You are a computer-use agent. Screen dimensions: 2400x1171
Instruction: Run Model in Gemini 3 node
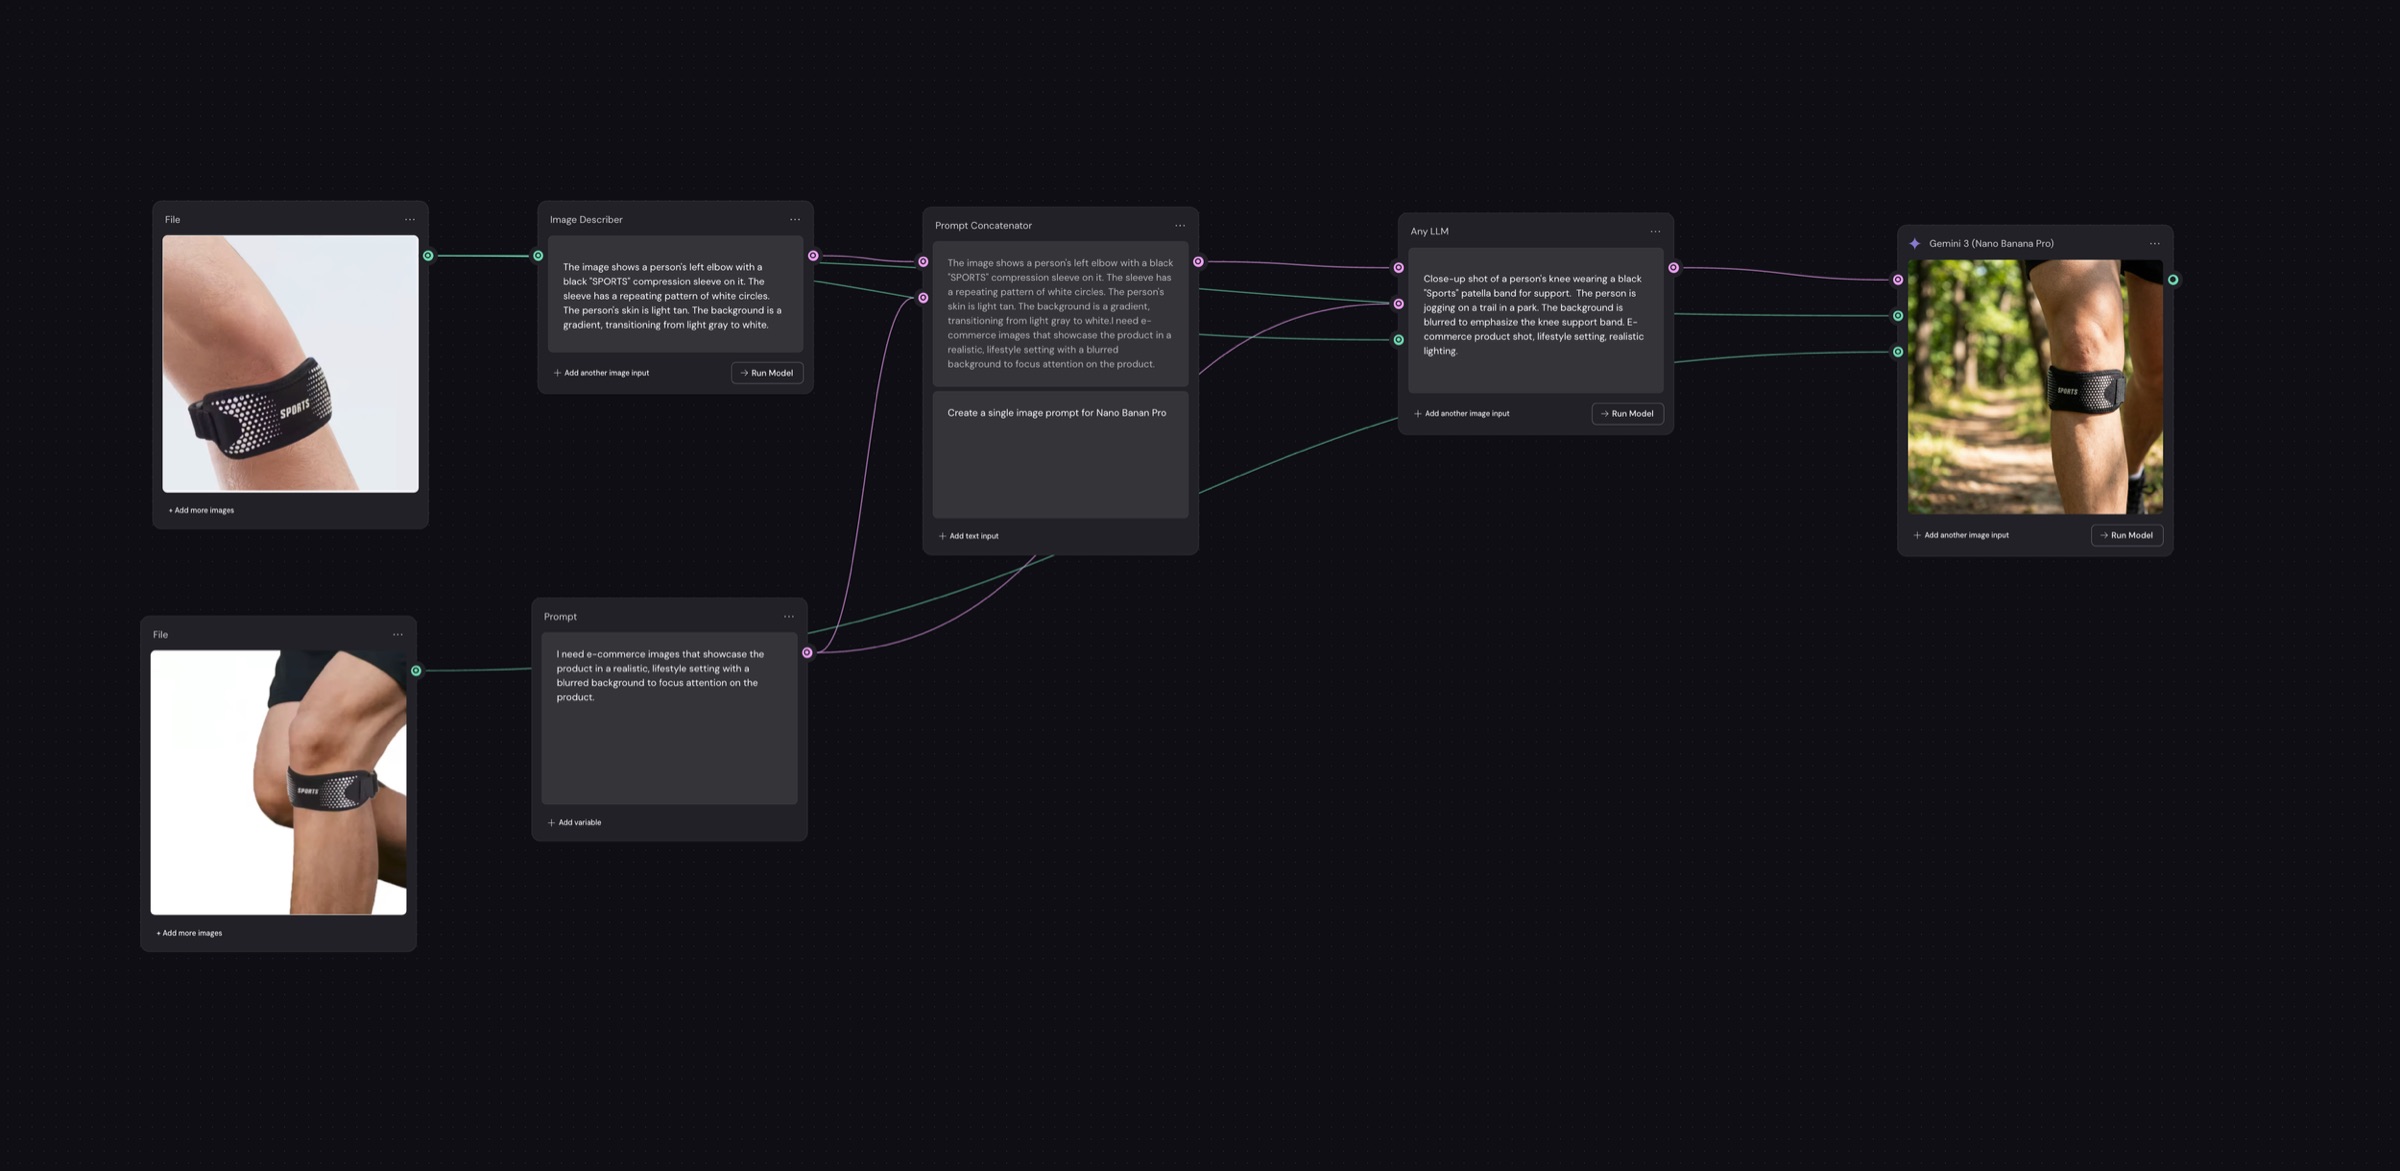pyautogui.click(x=2127, y=536)
